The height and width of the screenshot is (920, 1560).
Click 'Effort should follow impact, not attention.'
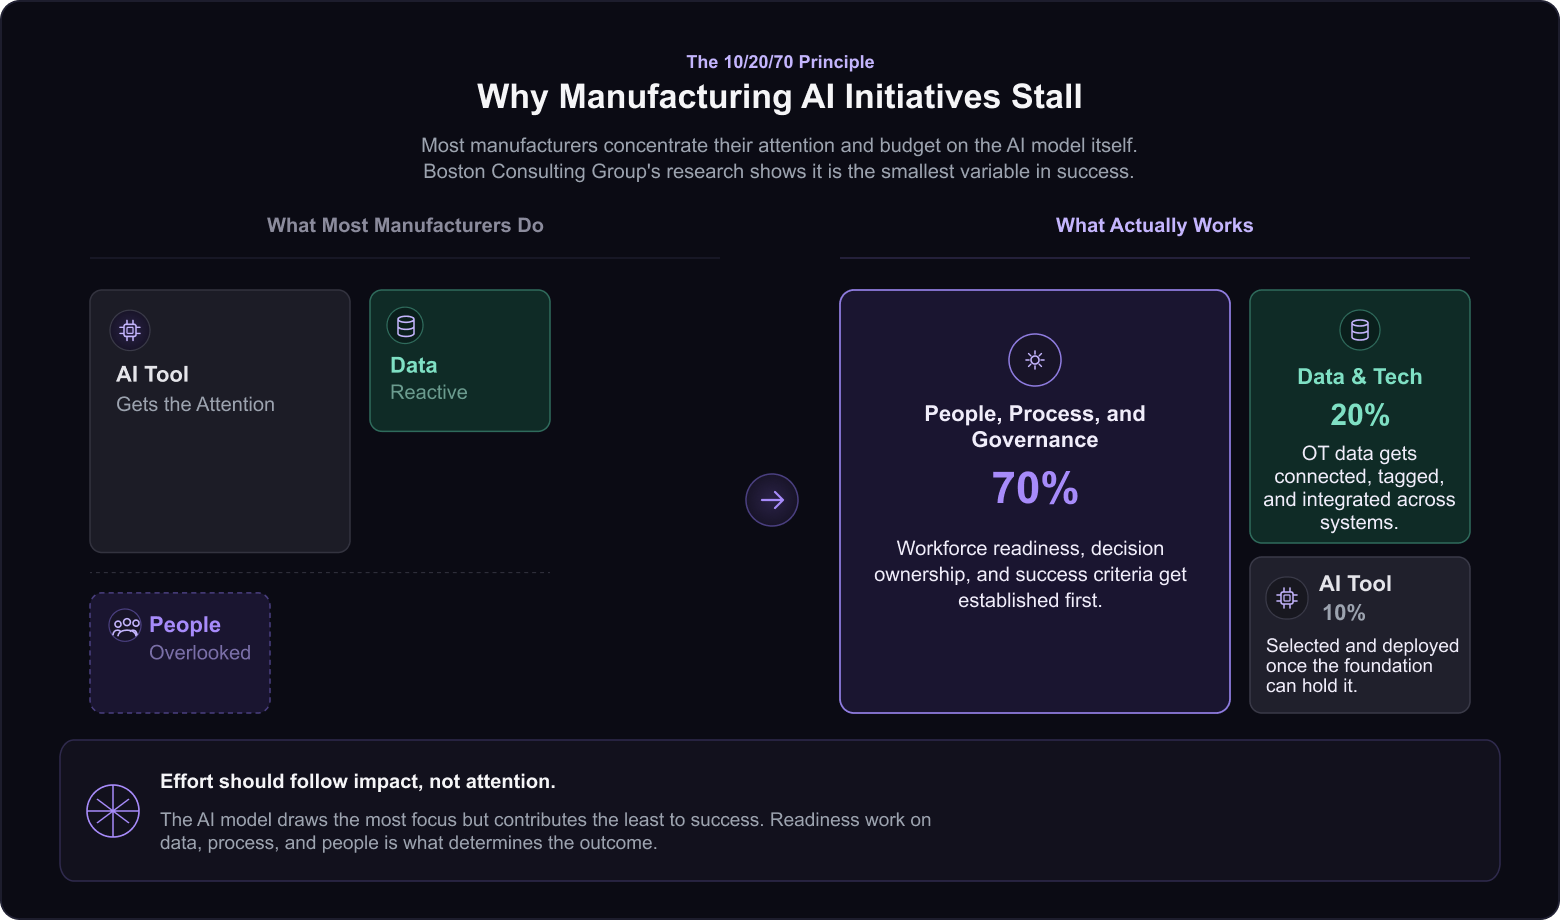tap(358, 781)
